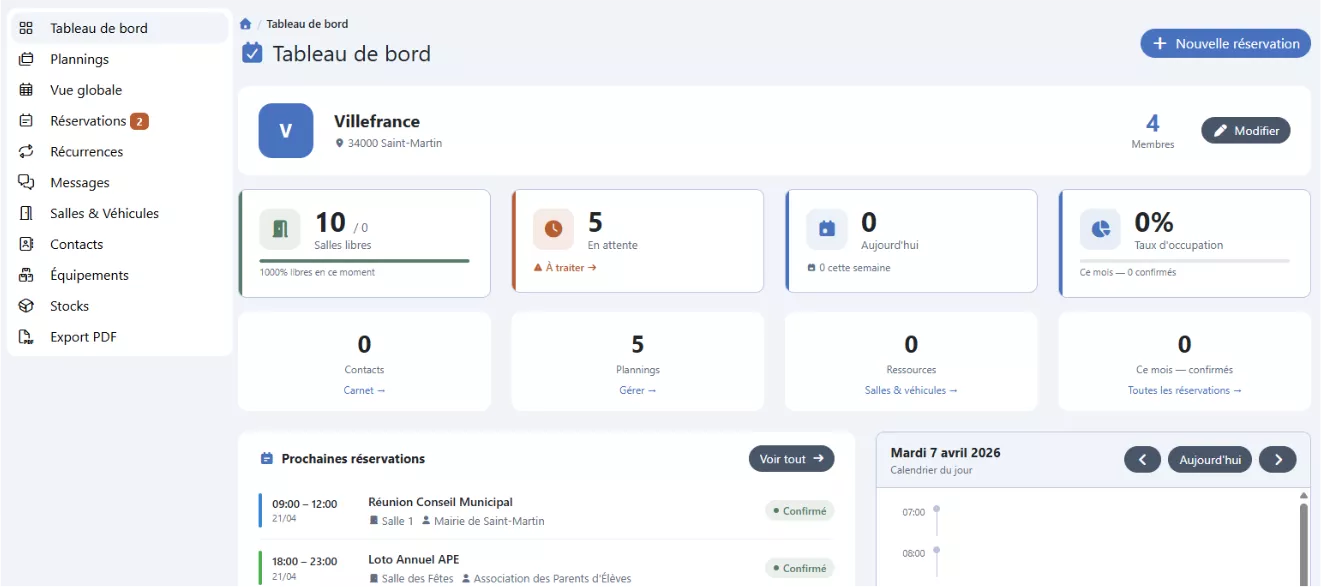The height and width of the screenshot is (587, 1321).
Task: Click the pending clock icon
Action: (x=553, y=229)
